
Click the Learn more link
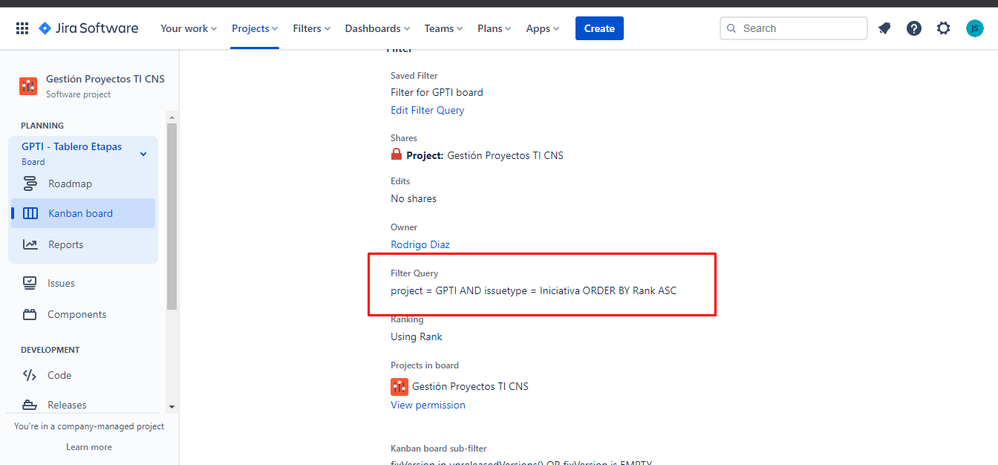coord(89,447)
